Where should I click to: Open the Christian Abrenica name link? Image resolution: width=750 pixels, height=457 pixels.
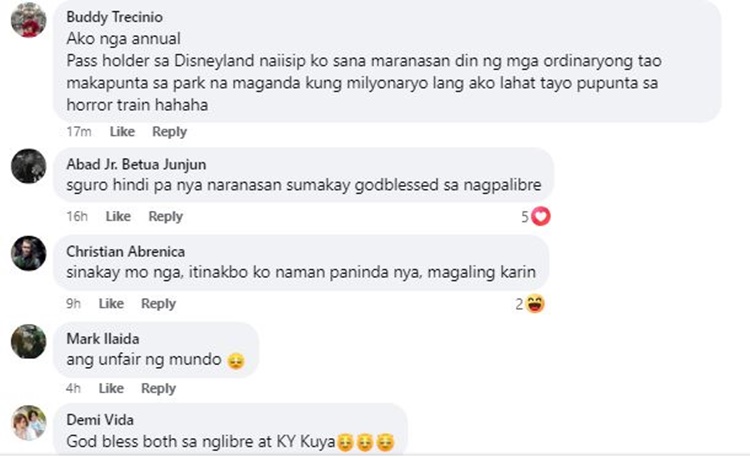125,251
